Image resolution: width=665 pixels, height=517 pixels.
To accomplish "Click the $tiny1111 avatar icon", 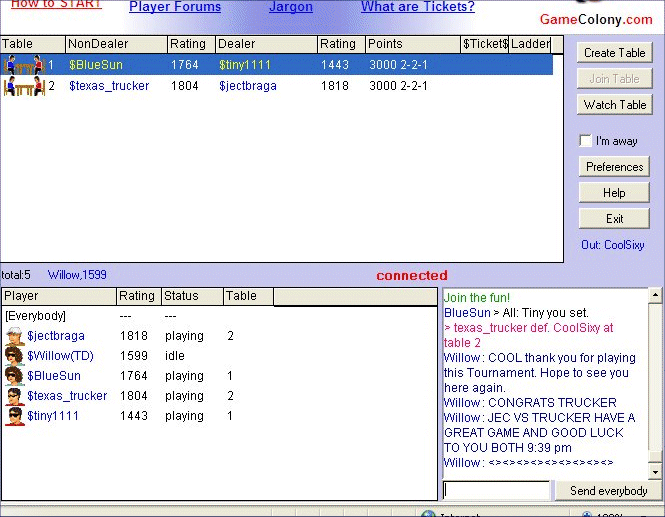I will coord(14,416).
